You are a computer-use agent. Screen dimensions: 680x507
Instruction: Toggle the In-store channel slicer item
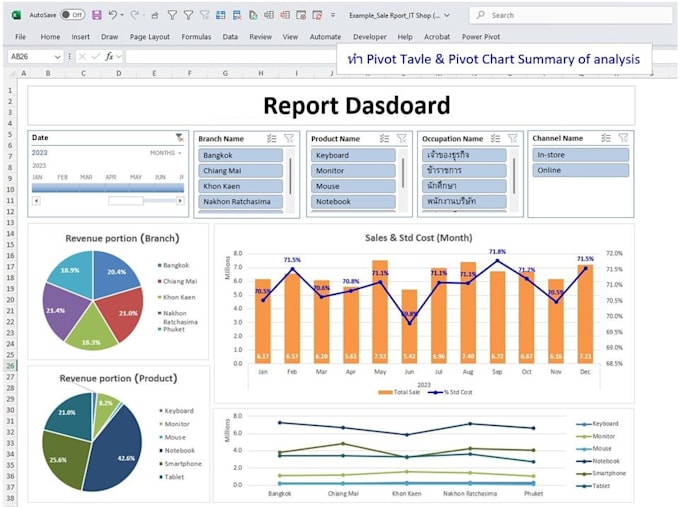click(581, 155)
